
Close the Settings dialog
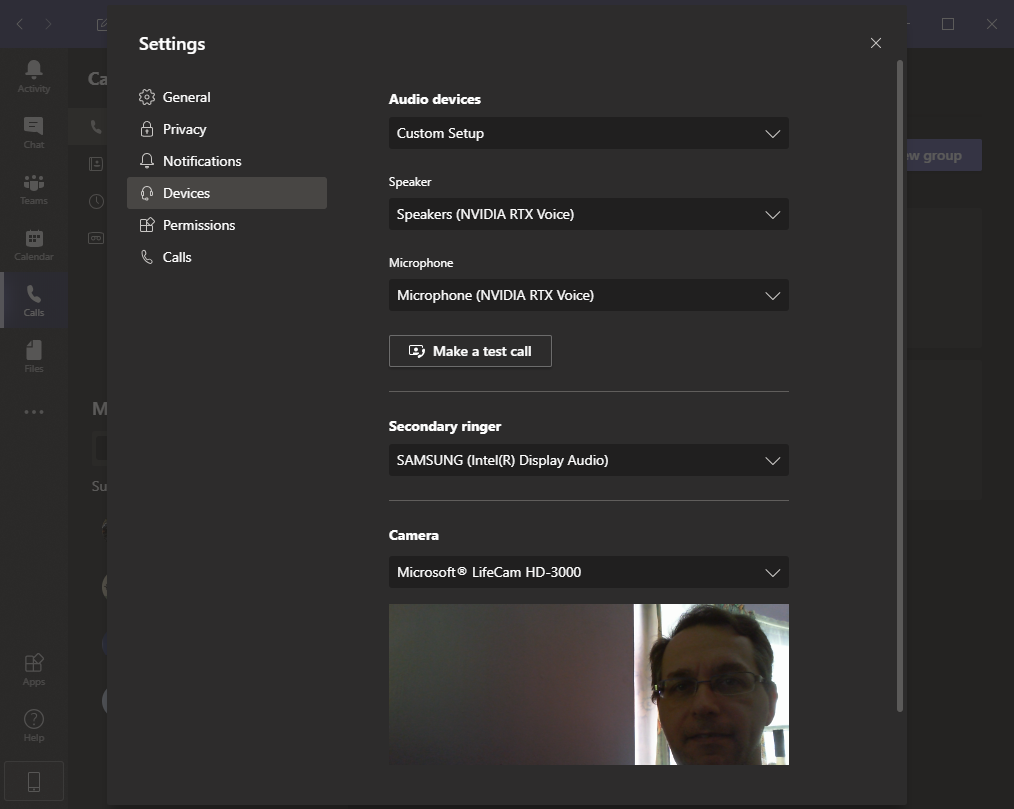click(876, 43)
